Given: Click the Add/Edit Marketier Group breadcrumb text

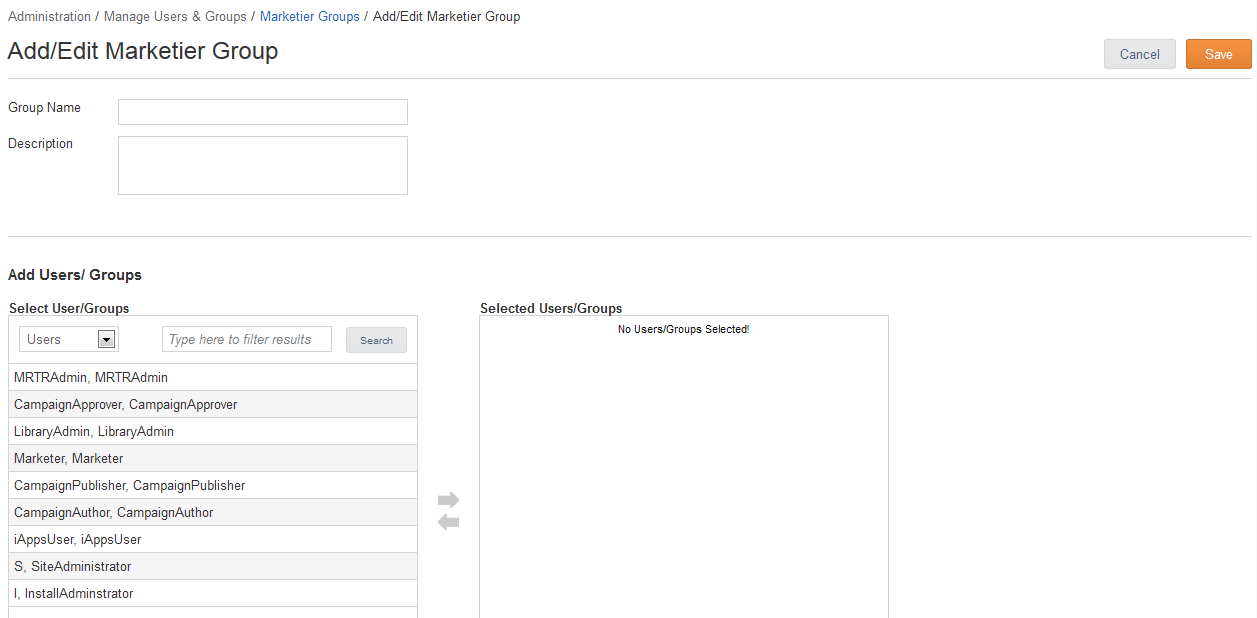Looking at the screenshot, I should [446, 17].
